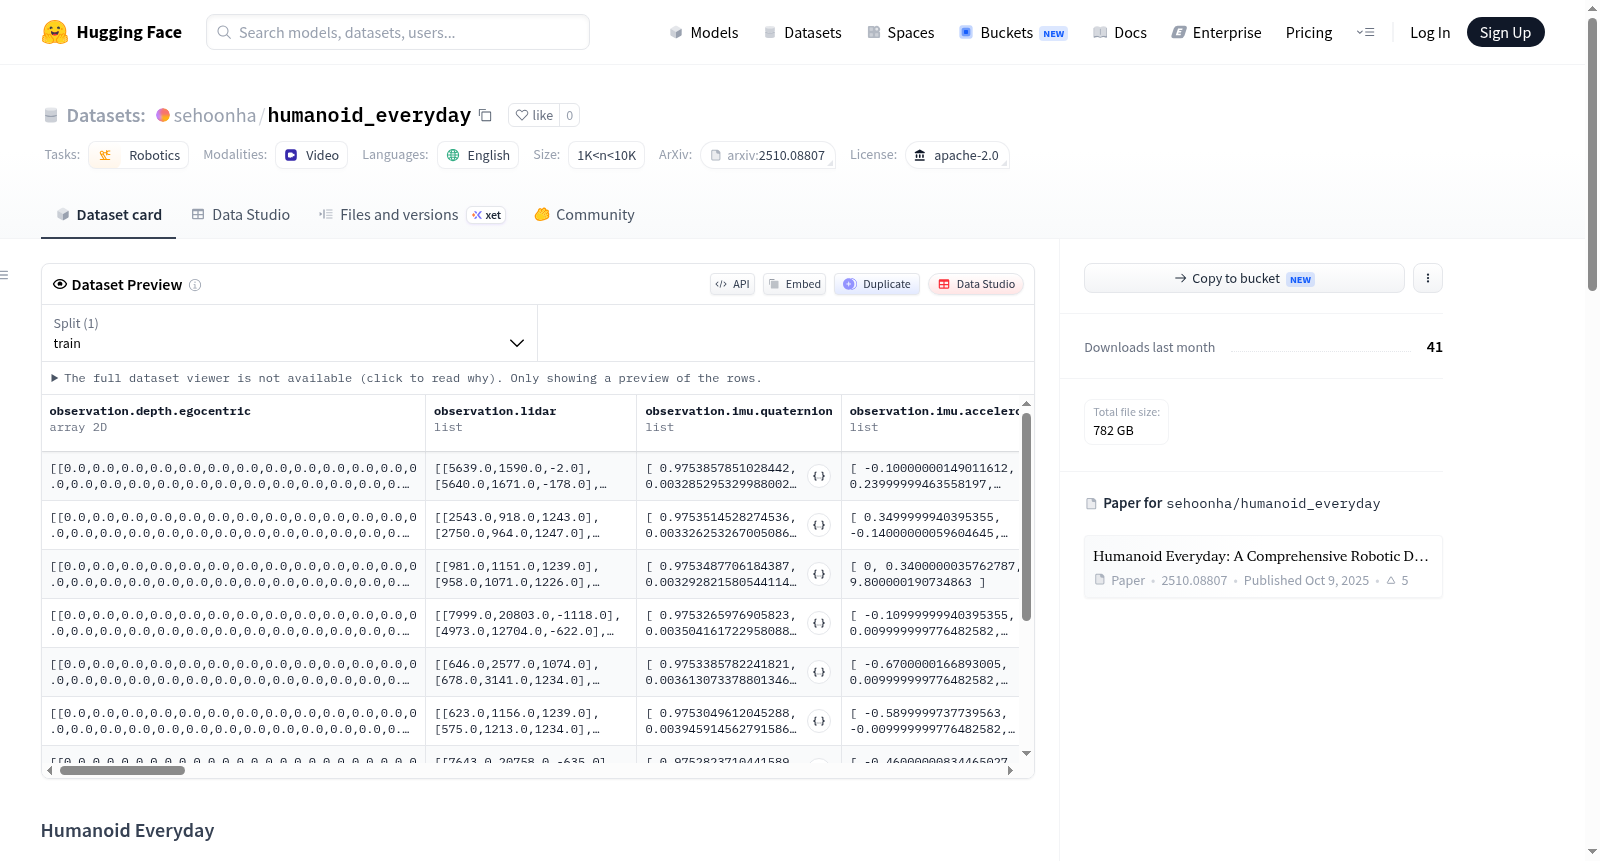
Task: Click the English language tag
Action: [x=478, y=155]
